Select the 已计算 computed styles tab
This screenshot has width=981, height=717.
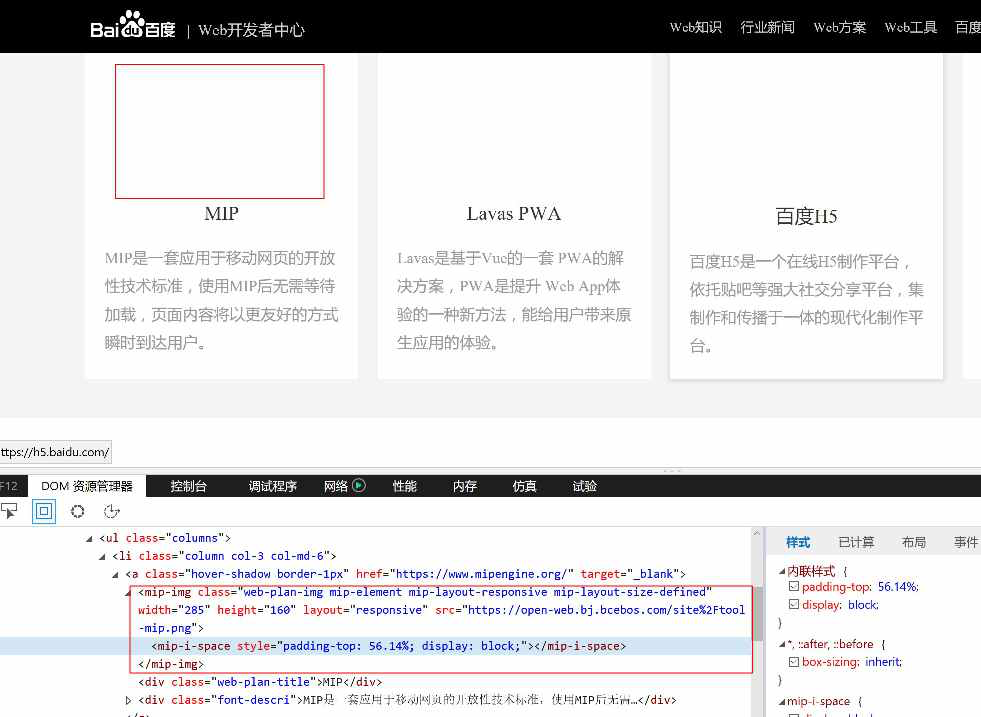(x=856, y=542)
